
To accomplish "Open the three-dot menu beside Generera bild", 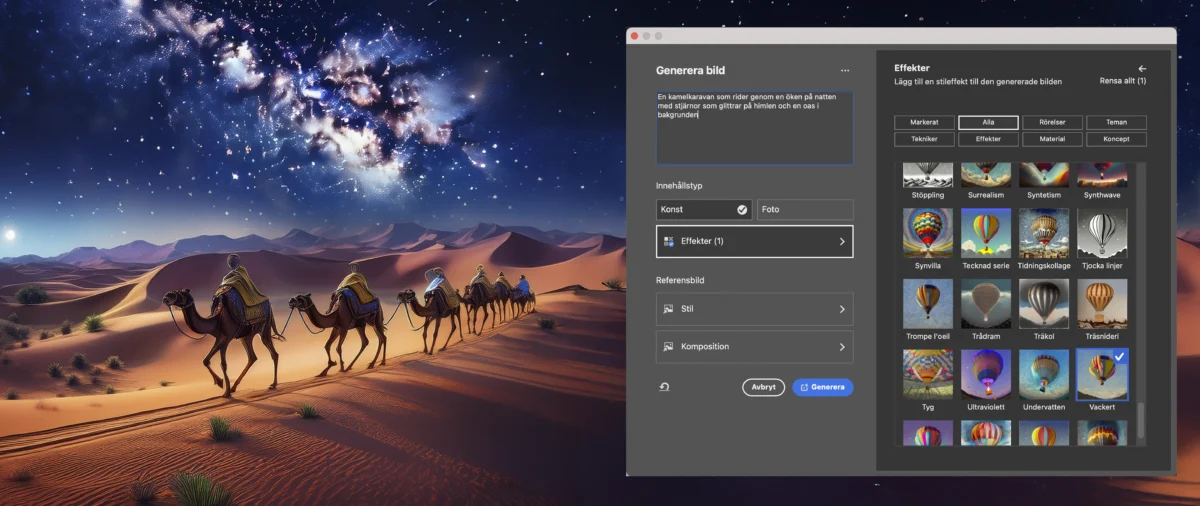I will 845,71.
